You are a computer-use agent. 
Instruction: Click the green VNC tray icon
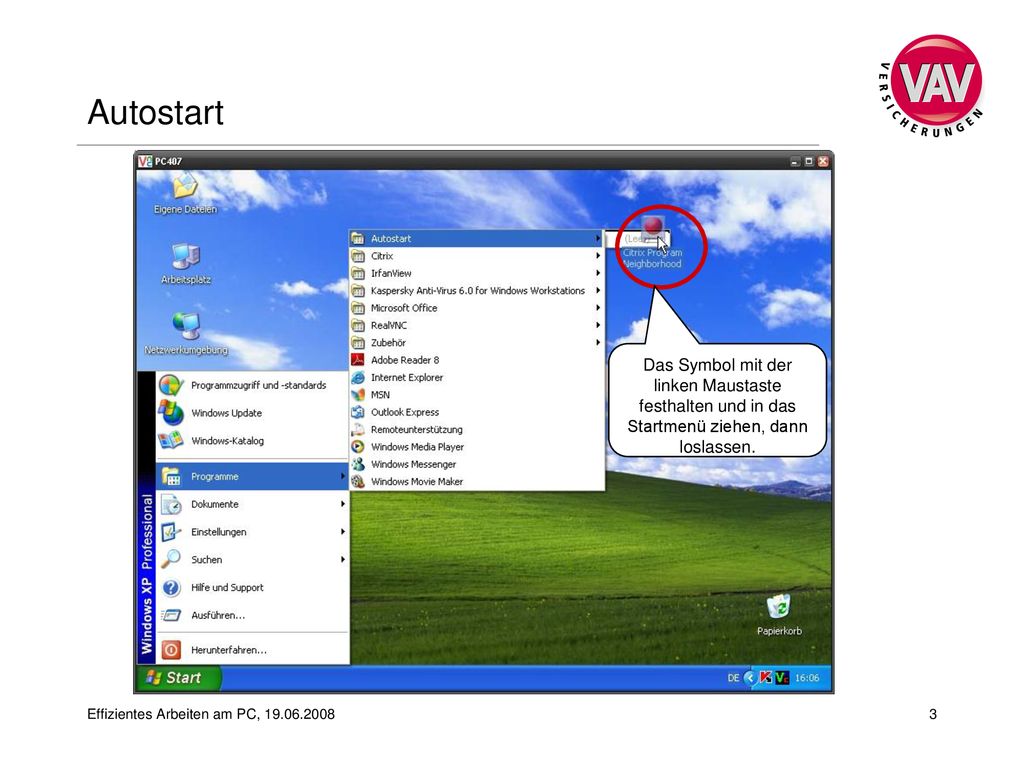coord(782,678)
